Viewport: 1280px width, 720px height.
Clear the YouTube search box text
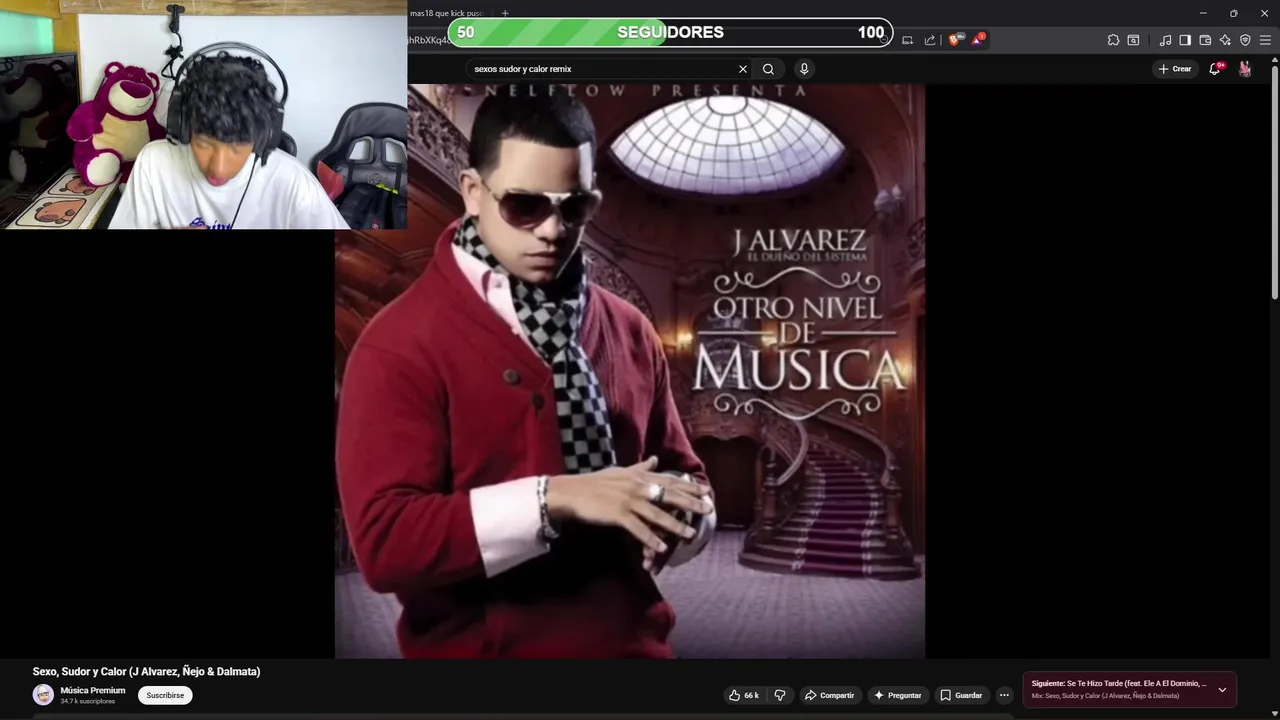point(743,69)
